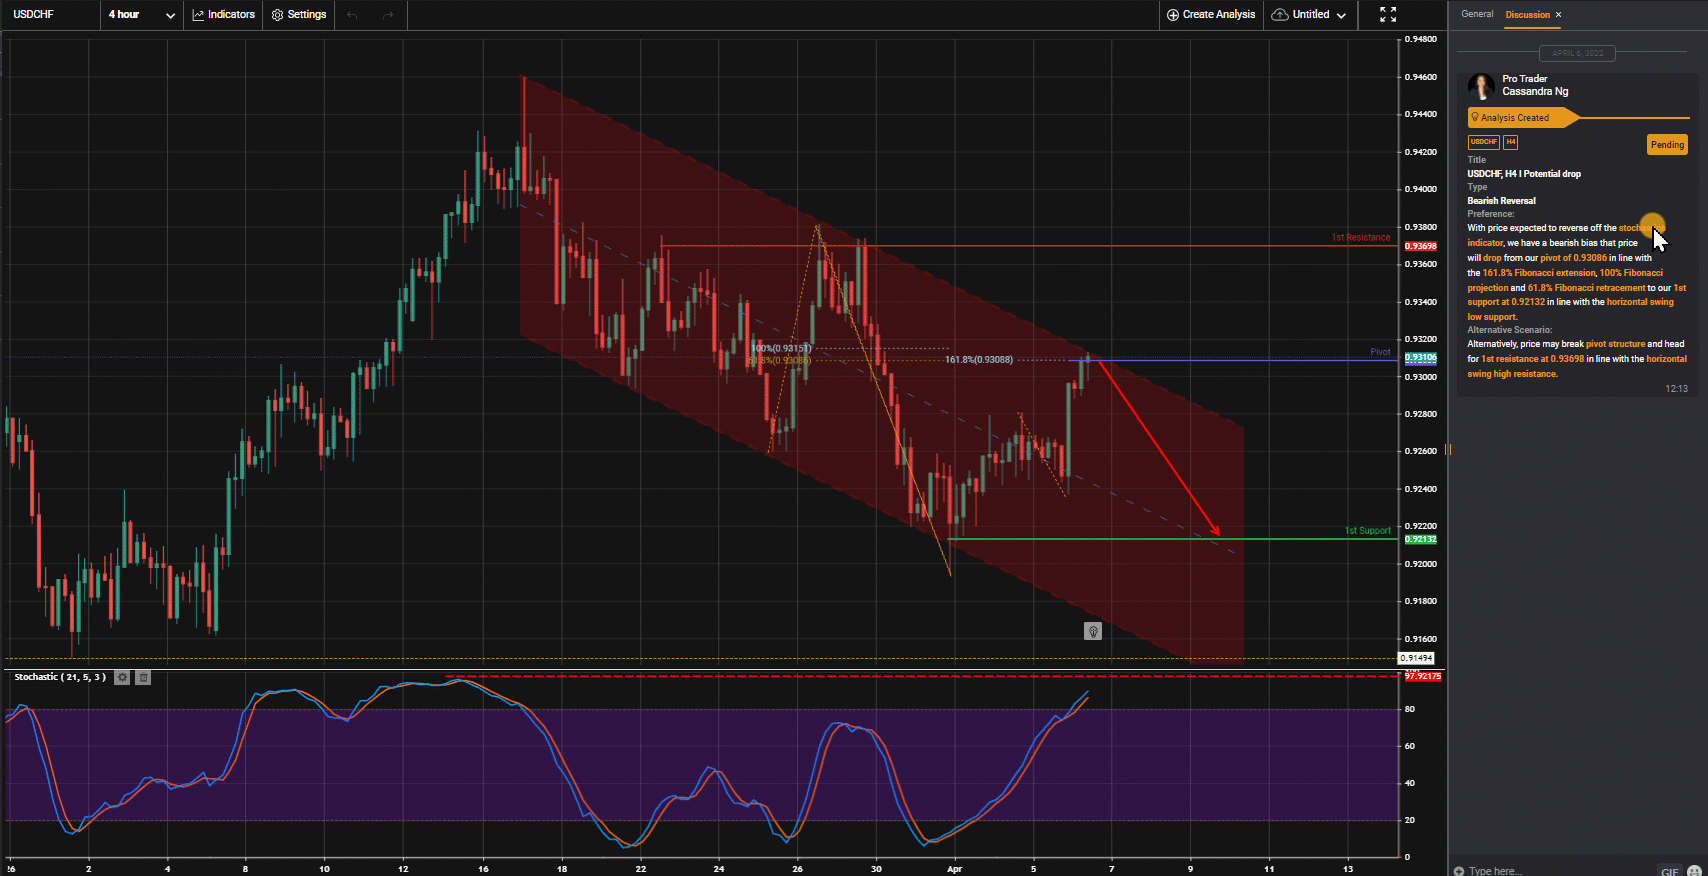Close the Discussion tab
This screenshot has height=876, width=1708.
click(x=1558, y=14)
